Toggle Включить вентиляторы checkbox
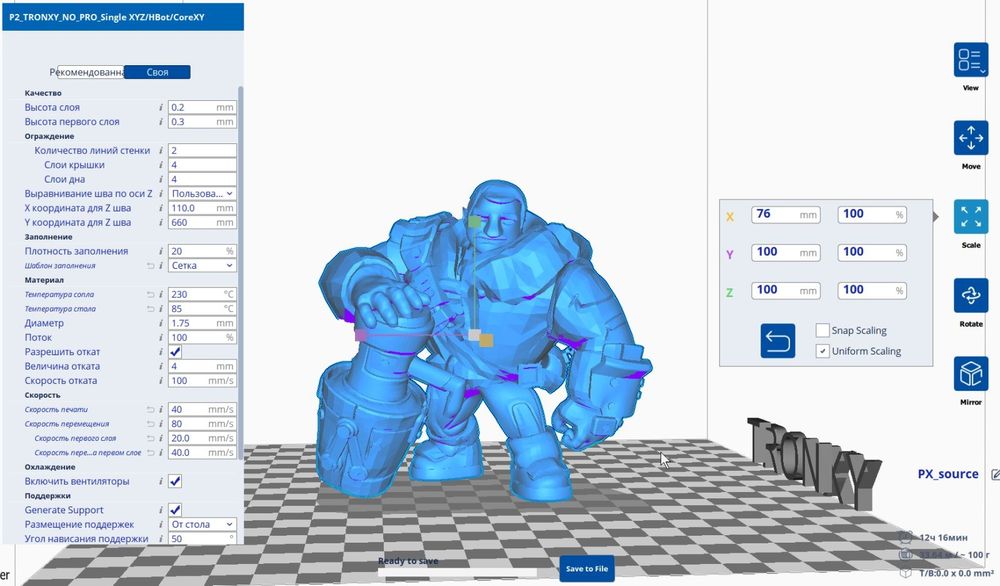The image size is (1000, 586). tap(175, 481)
